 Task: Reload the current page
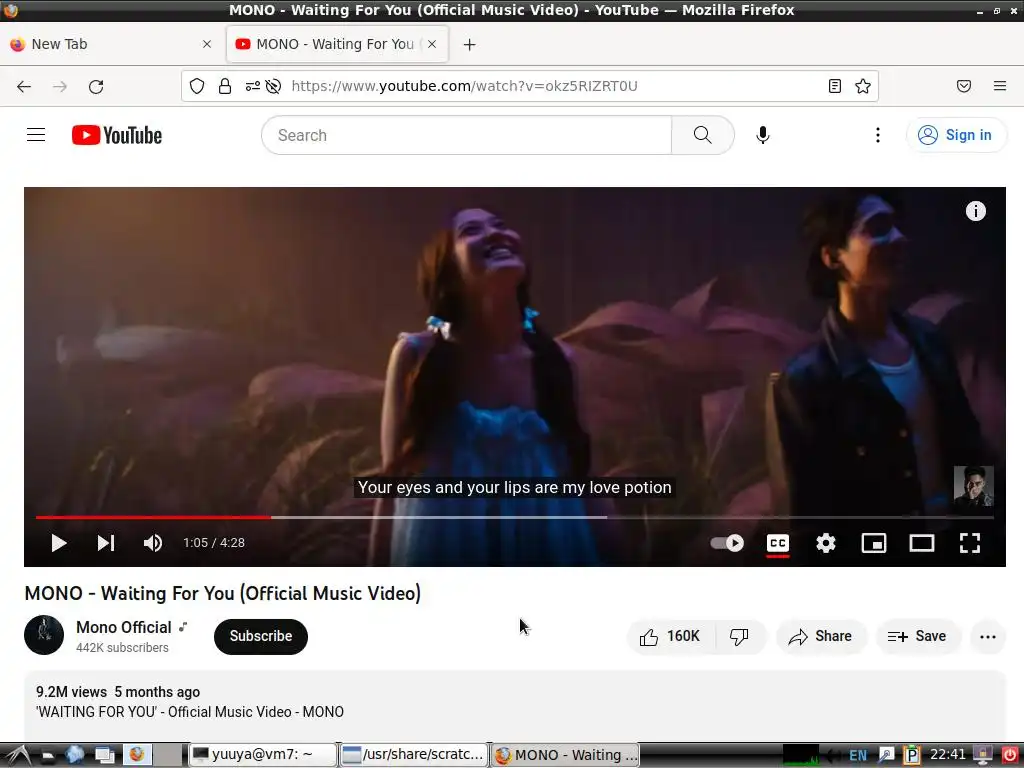pyautogui.click(x=96, y=86)
